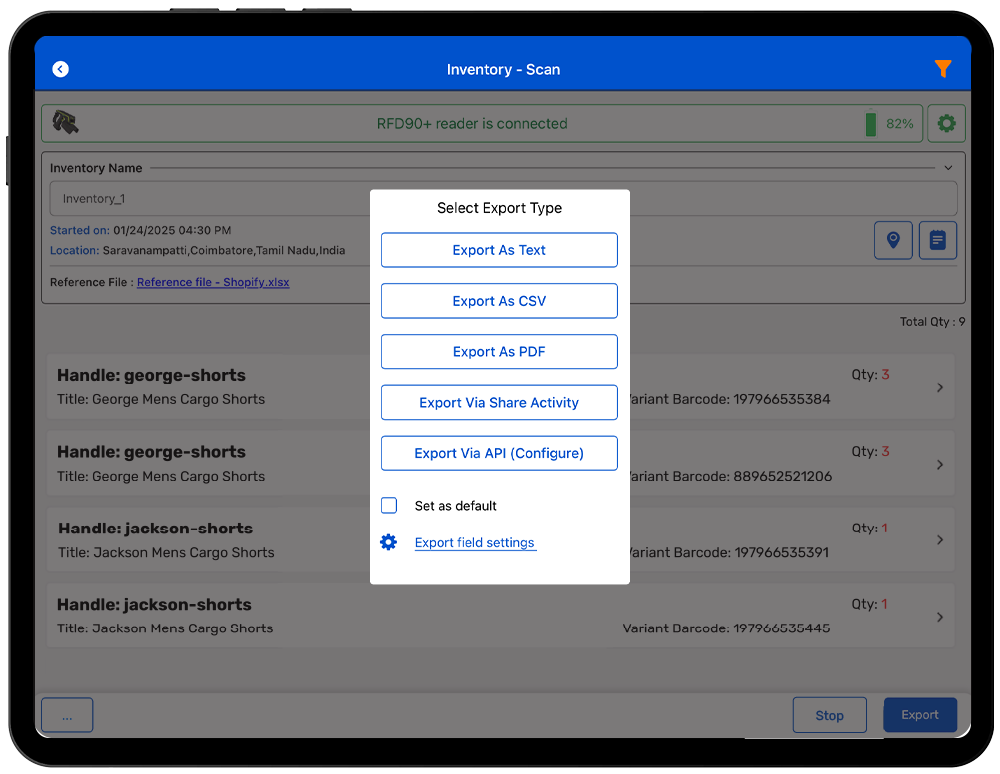Tap the back arrow icon in header

click(x=61, y=69)
